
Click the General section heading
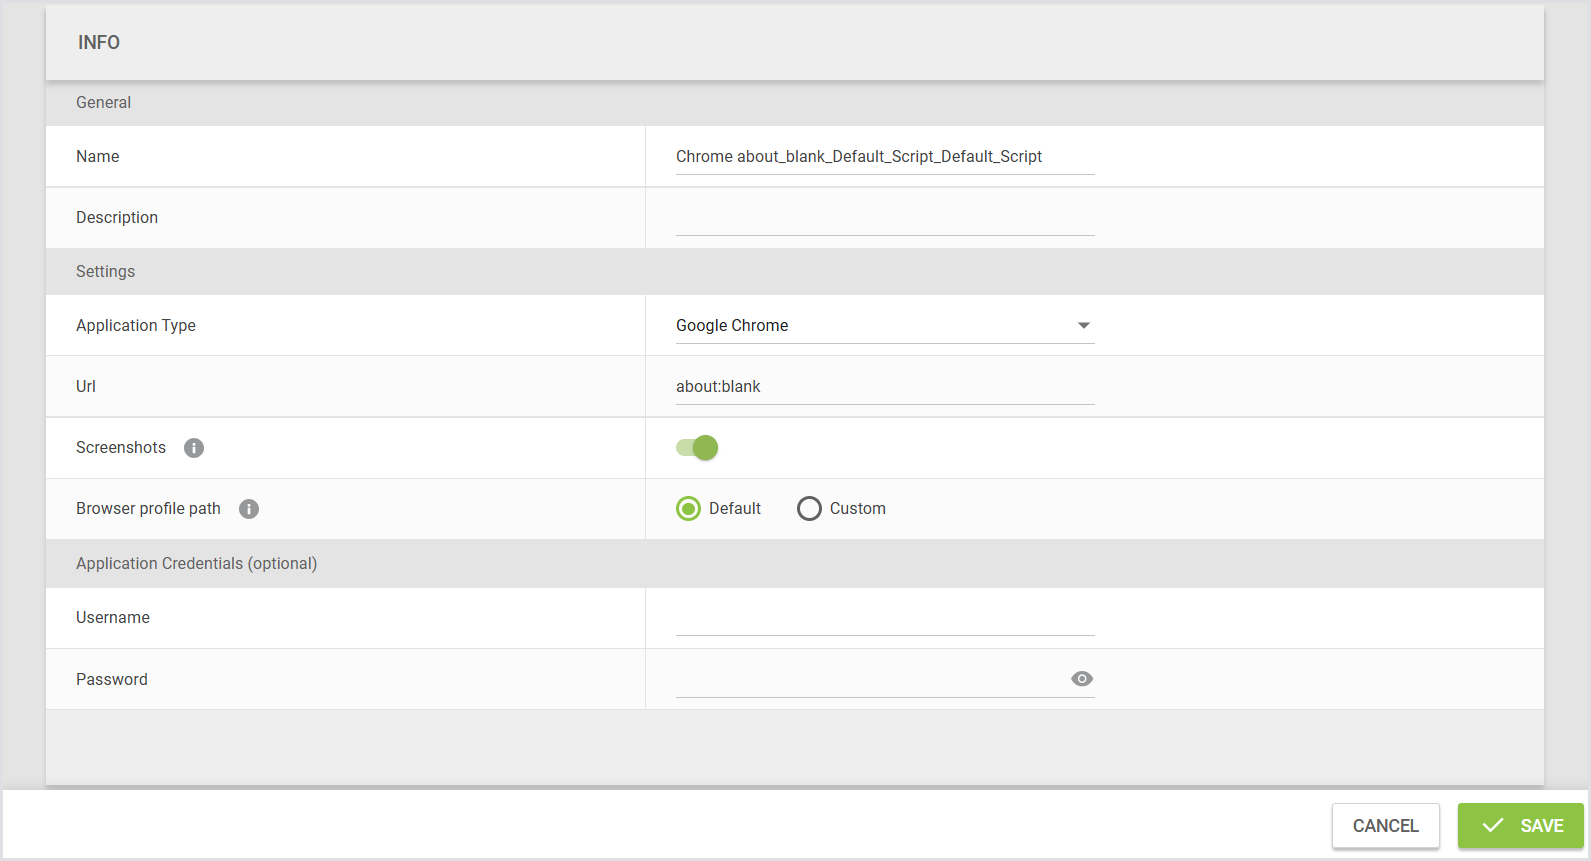coord(104,103)
